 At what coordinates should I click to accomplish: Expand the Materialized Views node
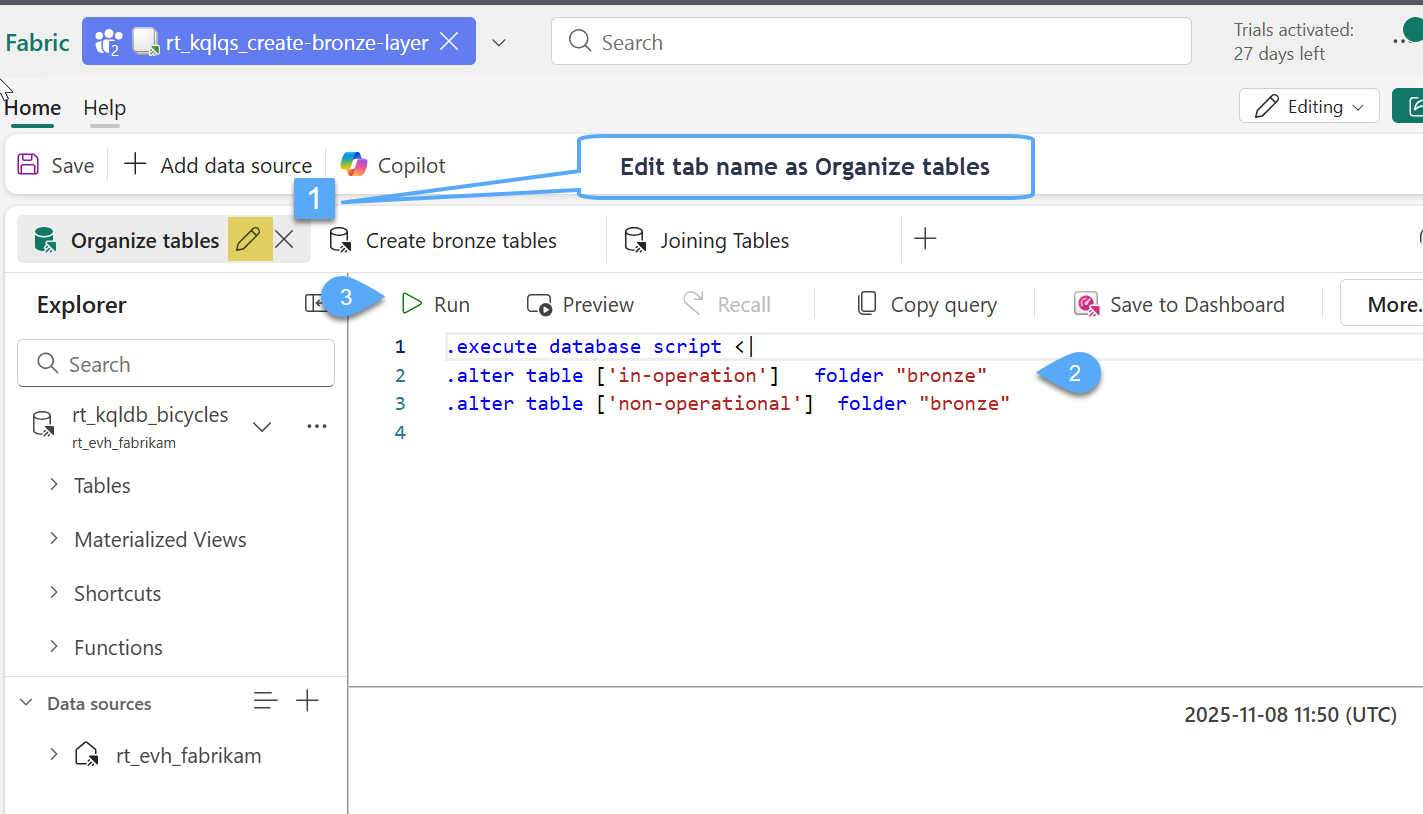[x=54, y=539]
